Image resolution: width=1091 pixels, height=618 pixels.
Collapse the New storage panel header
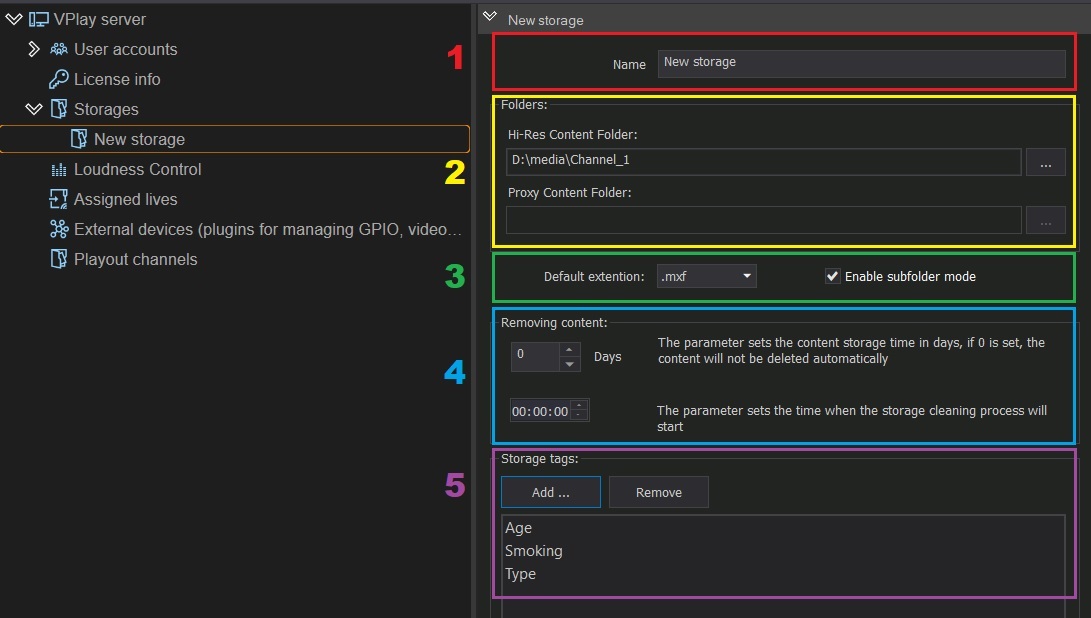pyautogui.click(x=490, y=16)
